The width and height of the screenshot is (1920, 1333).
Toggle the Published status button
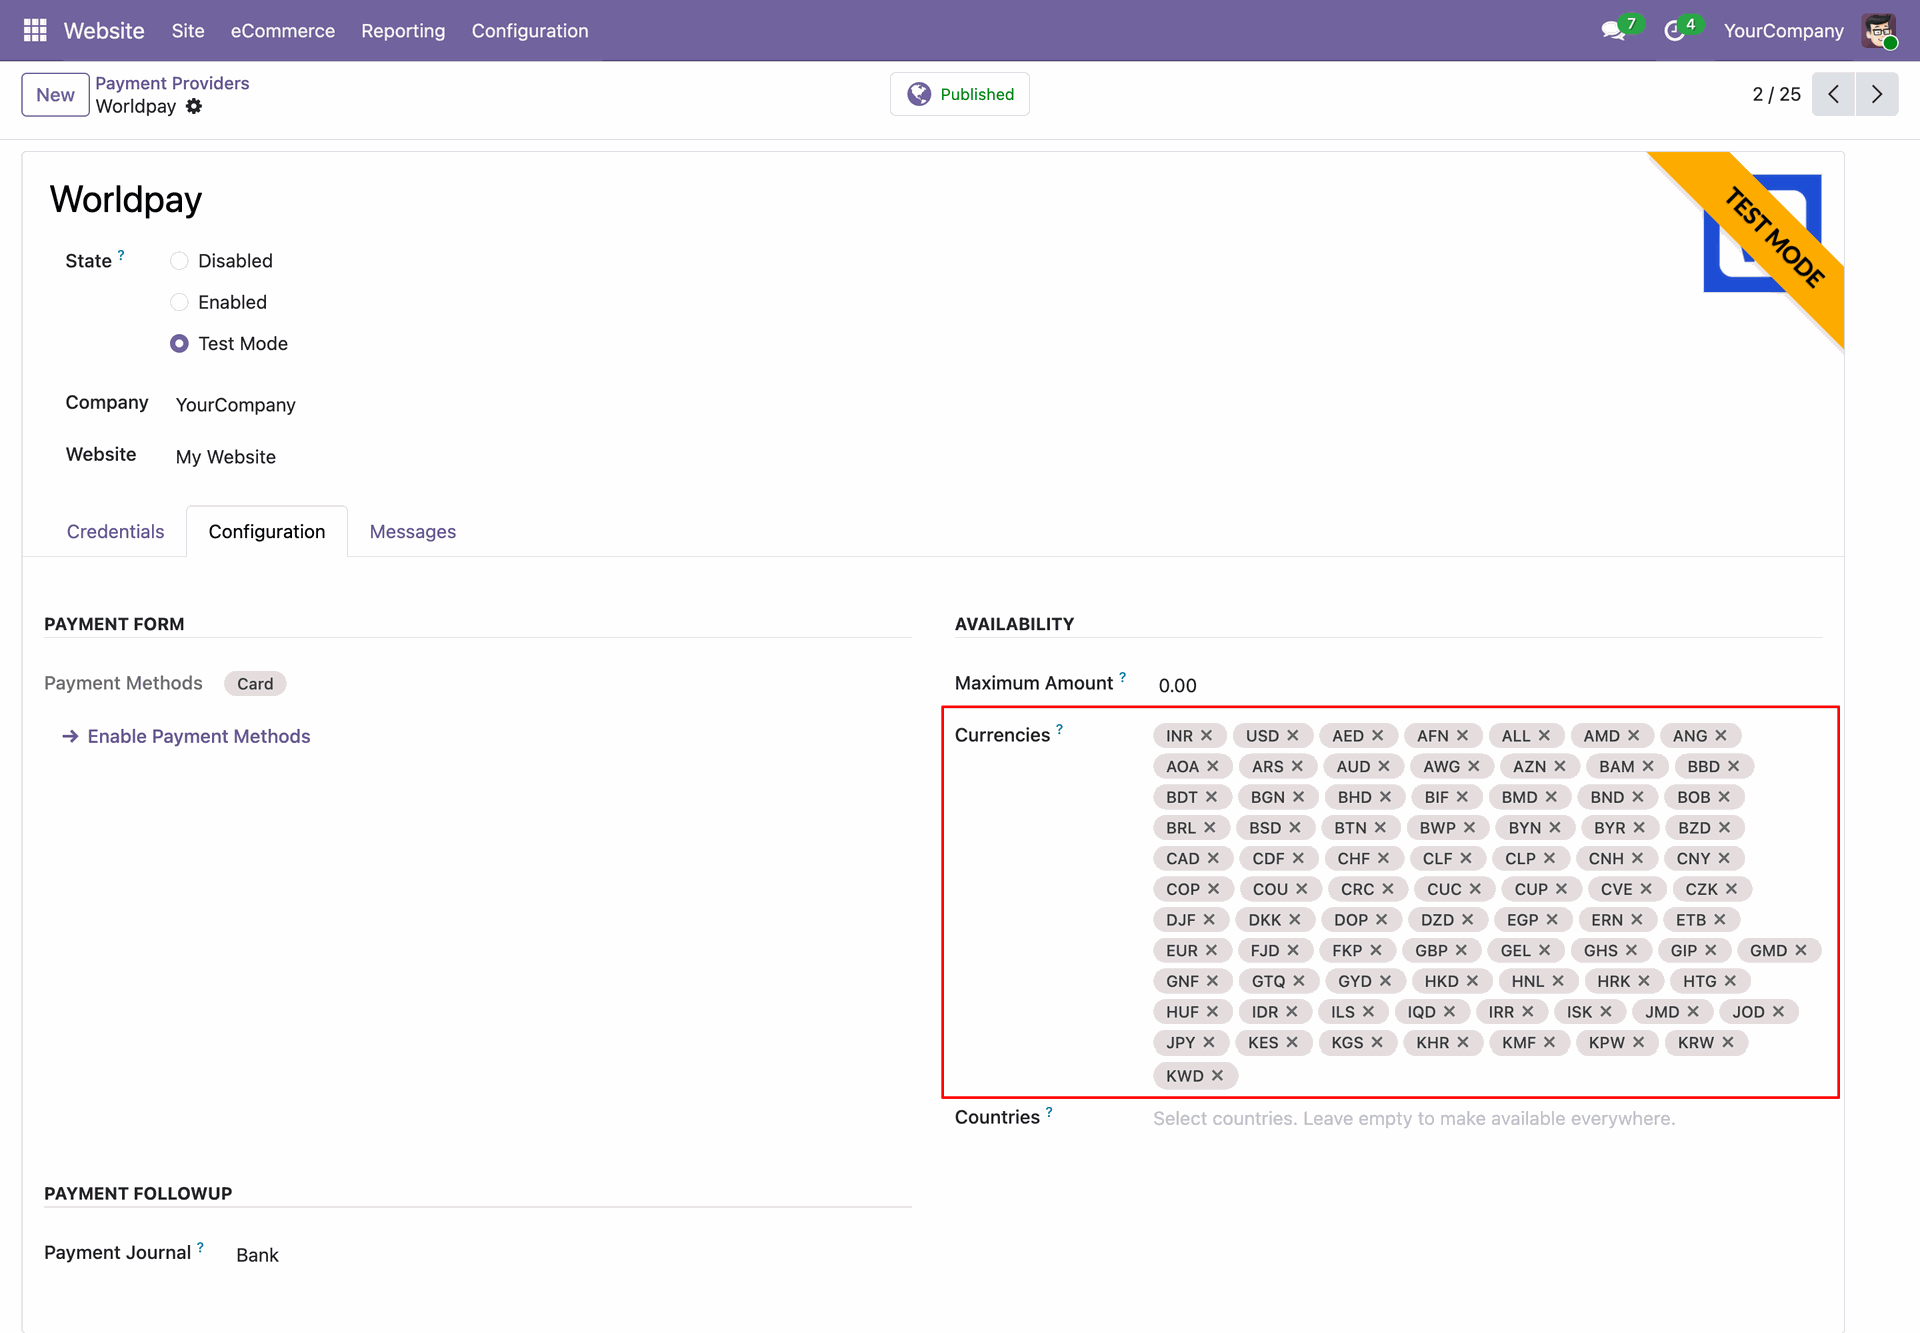point(960,94)
